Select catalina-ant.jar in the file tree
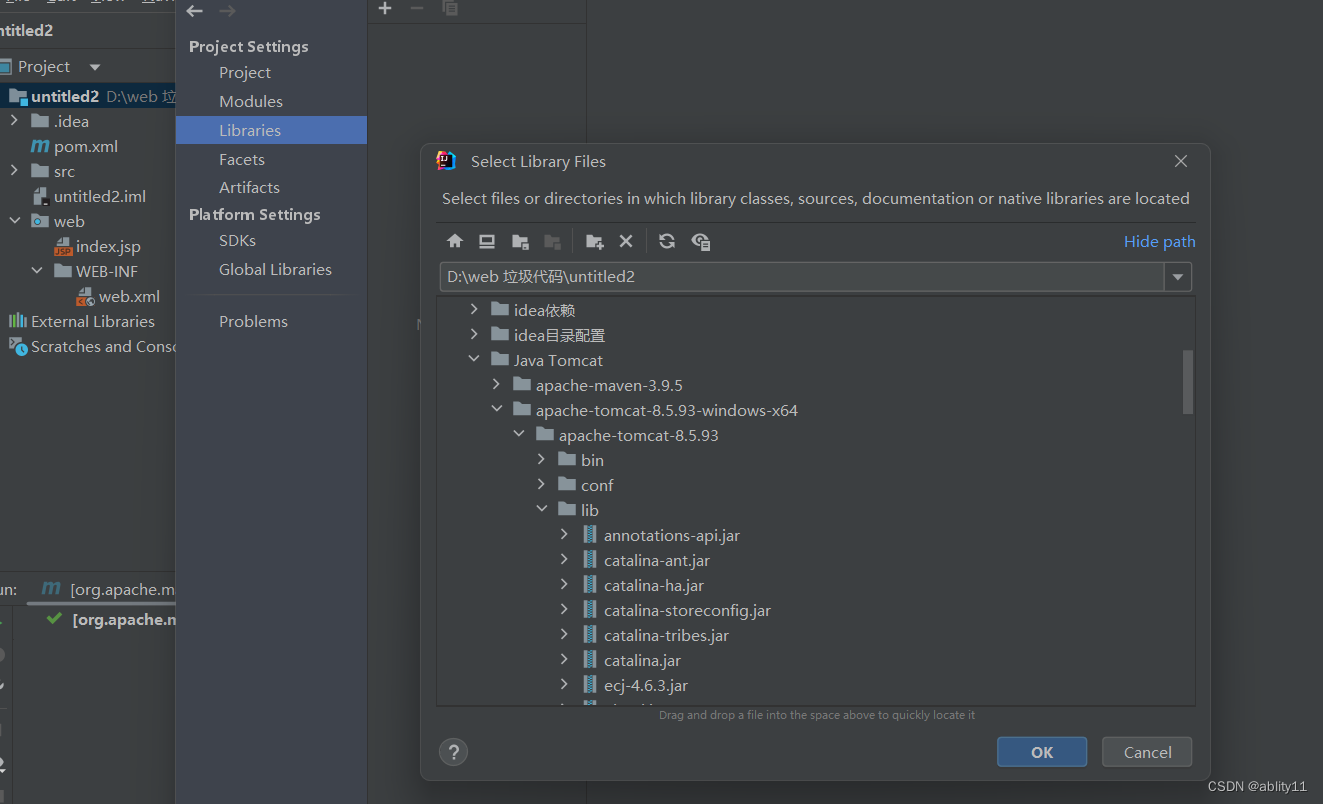 (x=656, y=560)
